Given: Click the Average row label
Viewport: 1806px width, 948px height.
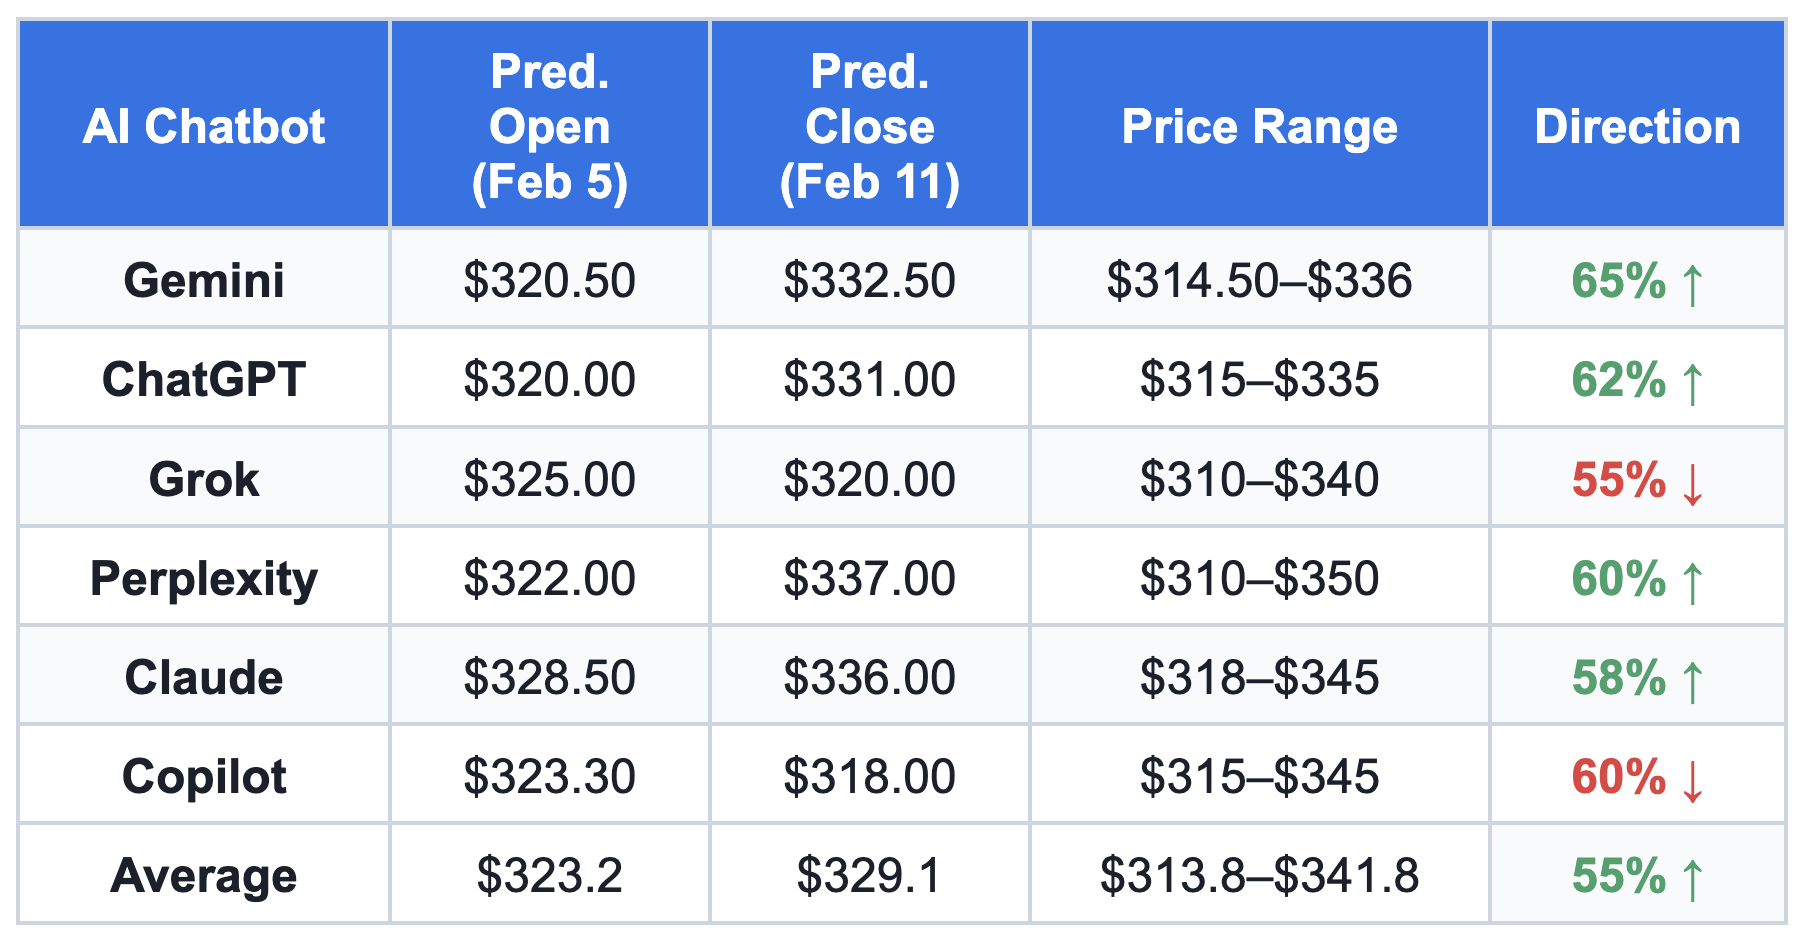Looking at the screenshot, I should [x=204, y=876].
